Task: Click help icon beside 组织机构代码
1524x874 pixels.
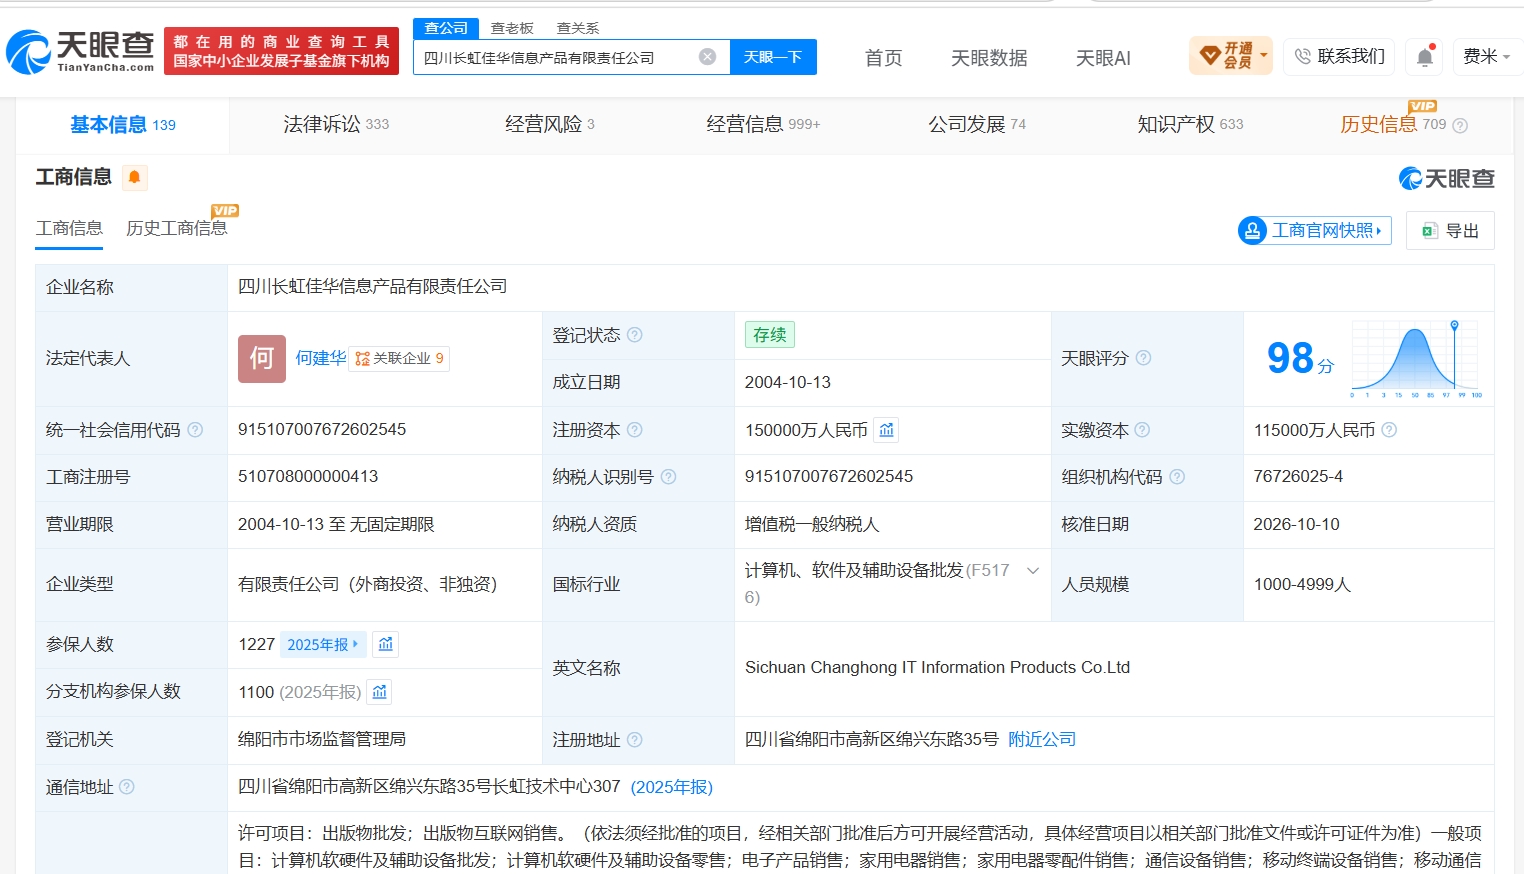Action: [1177, 477]
